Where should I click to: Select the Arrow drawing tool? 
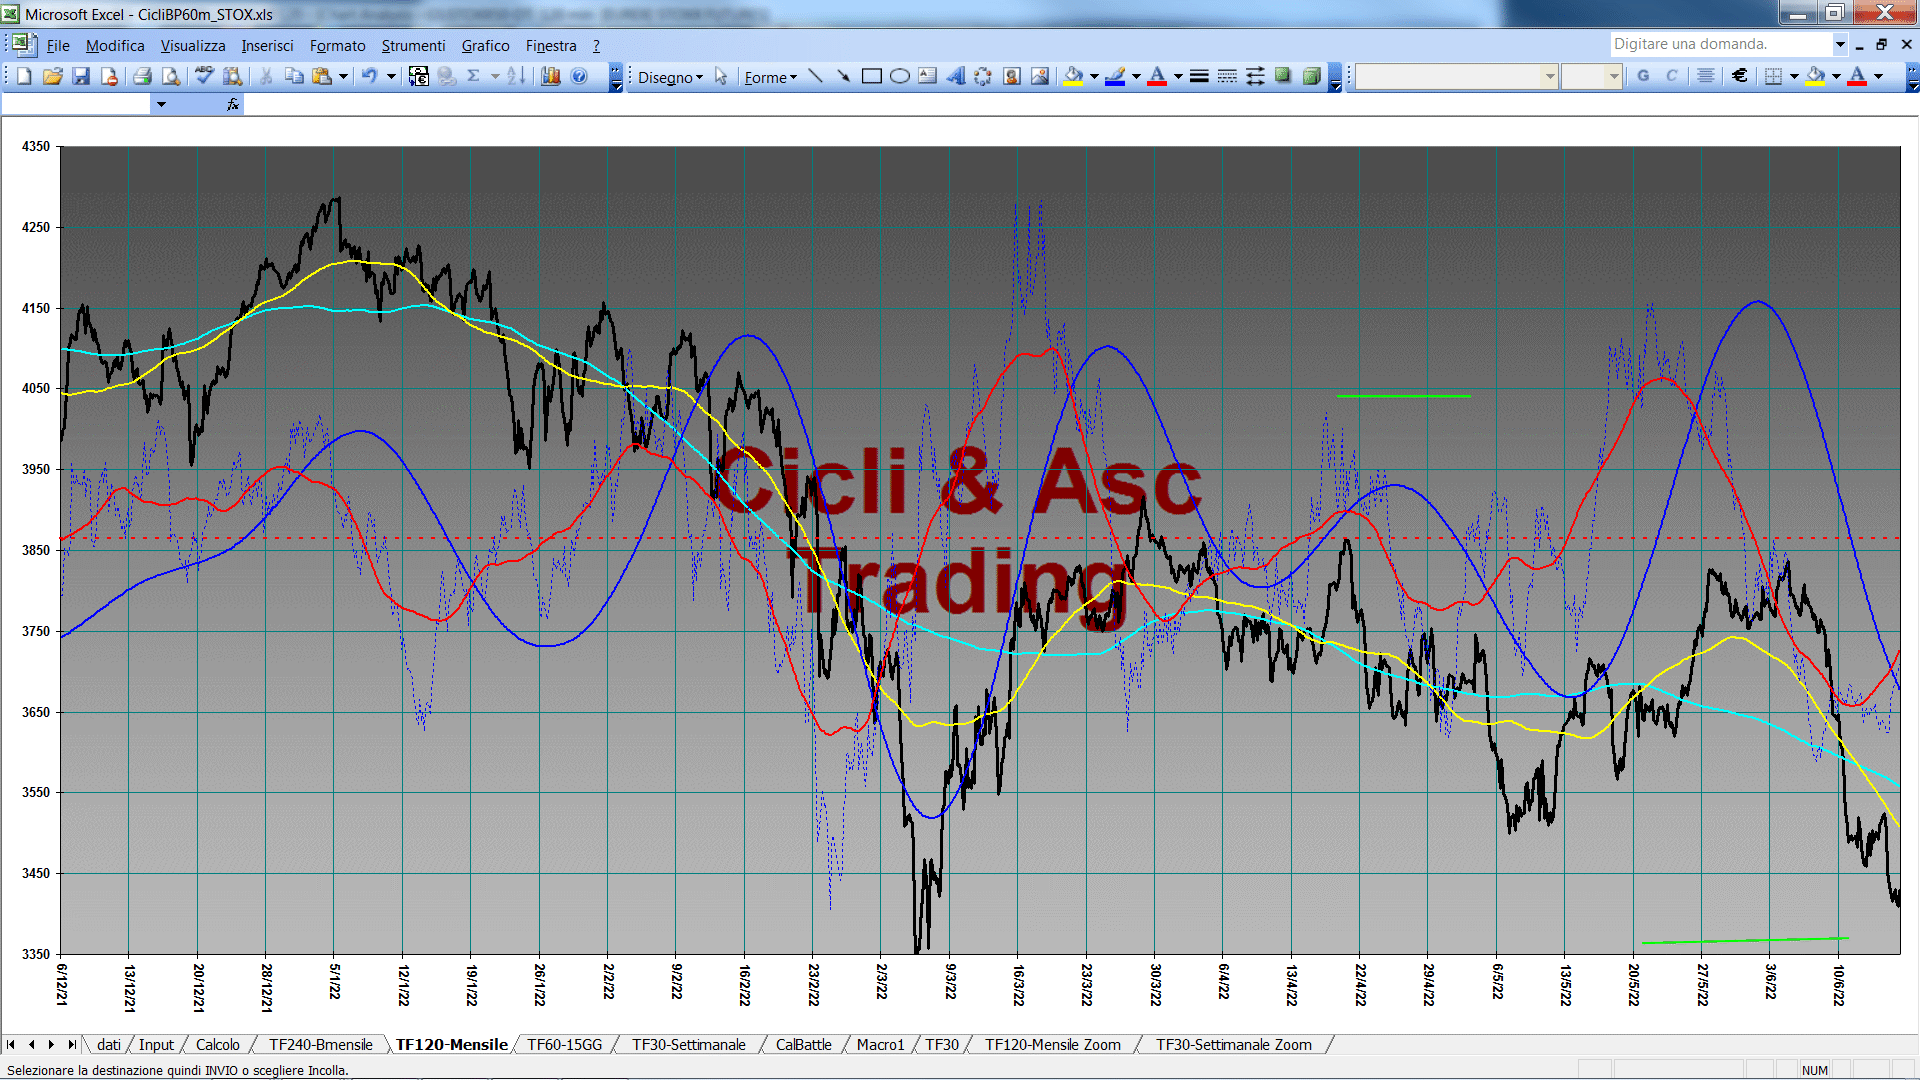[x=844, y=76]
